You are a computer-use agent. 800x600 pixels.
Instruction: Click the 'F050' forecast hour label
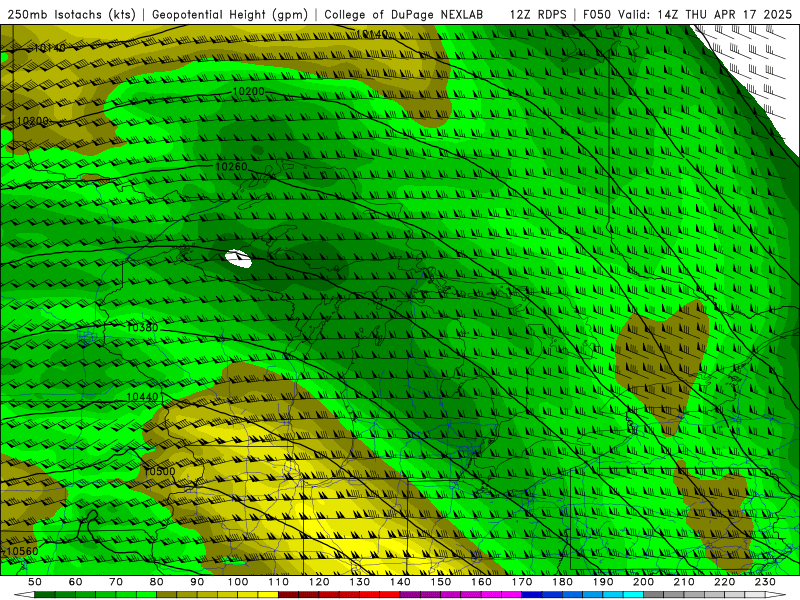(x=597, y=15)
